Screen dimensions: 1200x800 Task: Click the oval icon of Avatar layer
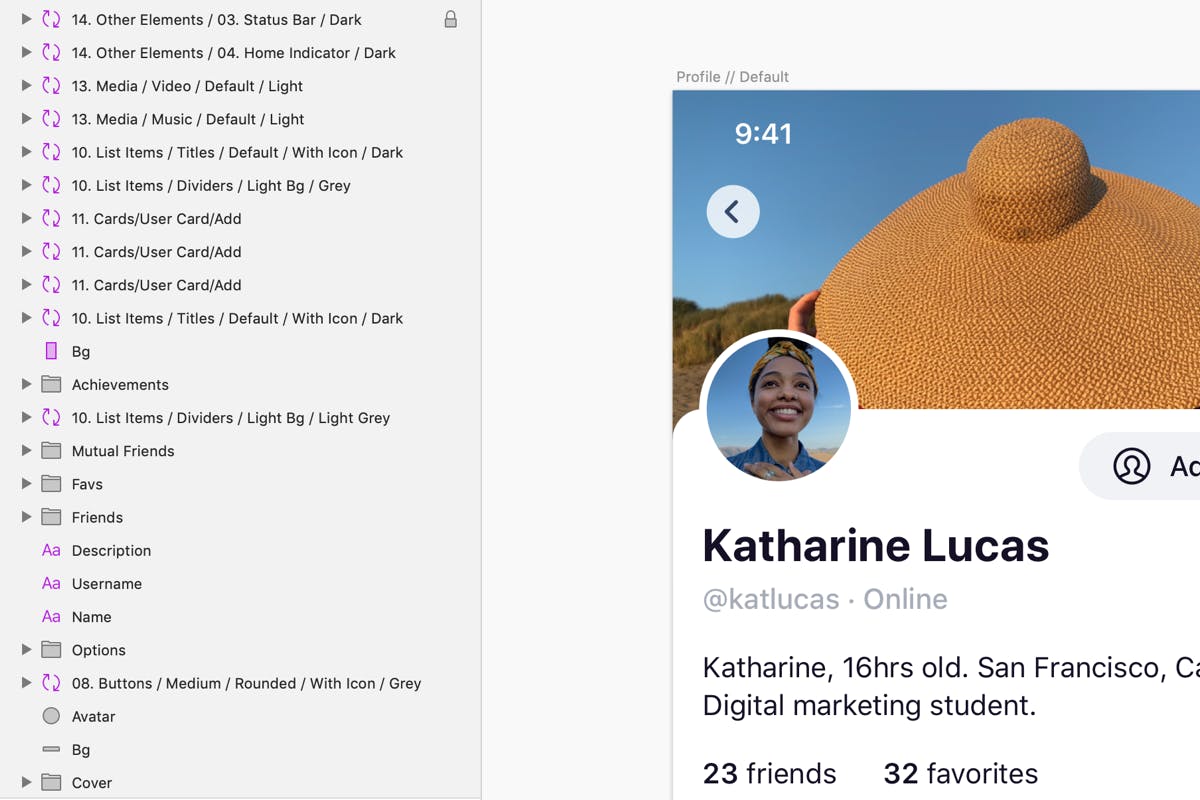coord(51,716)
